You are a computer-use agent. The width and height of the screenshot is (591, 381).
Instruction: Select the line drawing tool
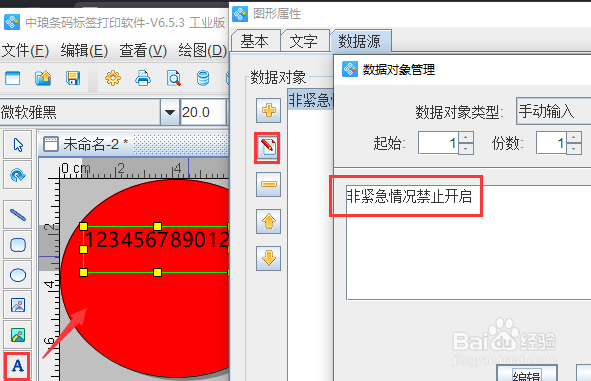pos(18,215)
